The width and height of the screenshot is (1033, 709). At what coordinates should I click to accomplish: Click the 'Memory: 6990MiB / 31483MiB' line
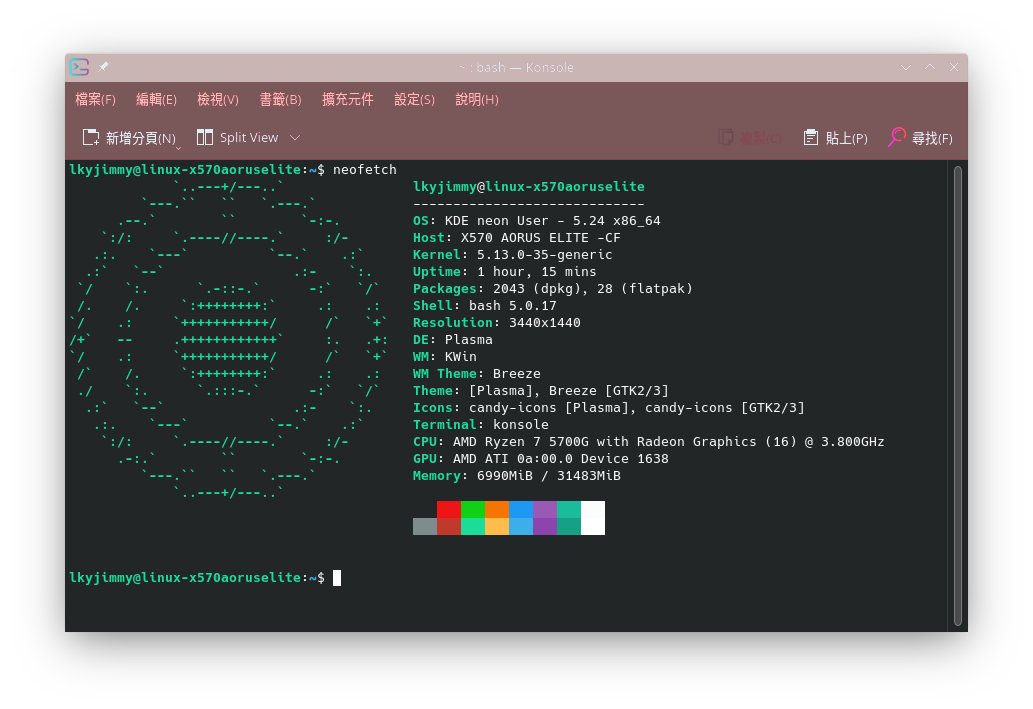(x=516, y=476)
